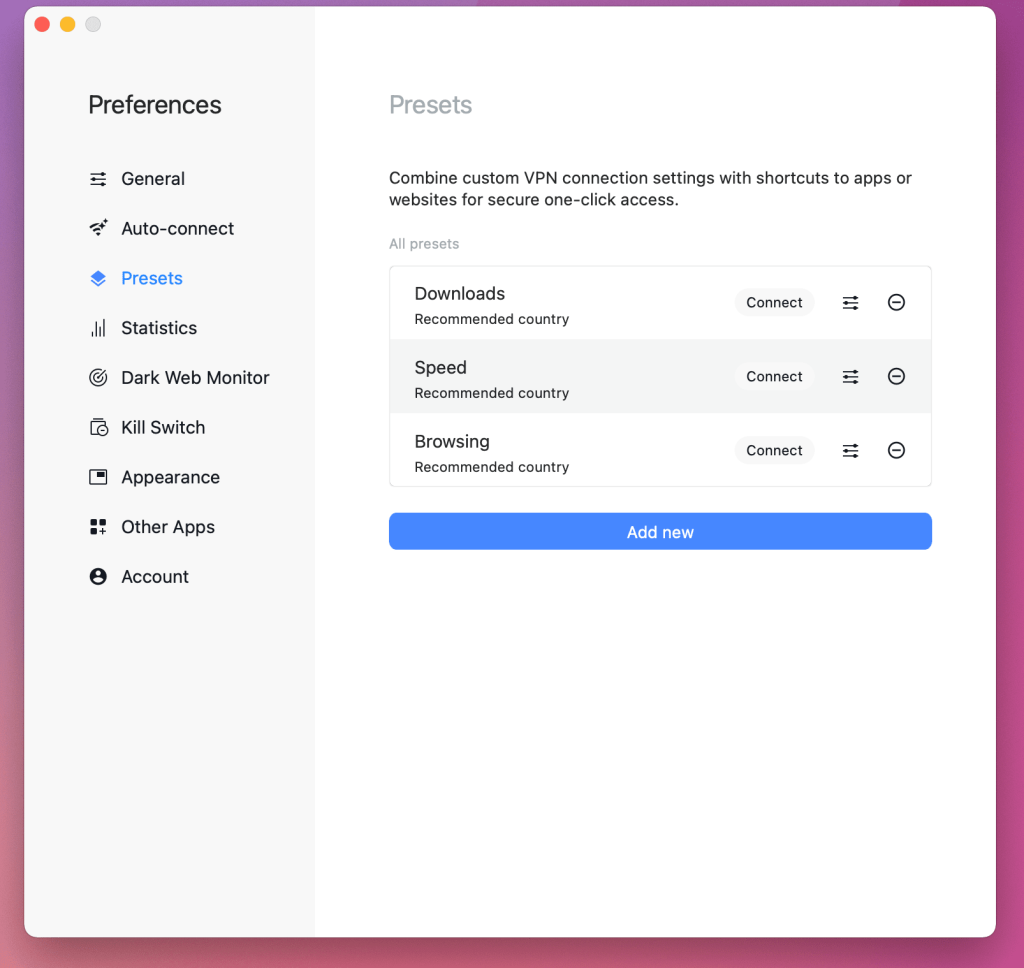This screenshot has width=1024, height=968.
Task: Click the Dark Web Monitor radar icon
Action: click(x=98, y=378)
